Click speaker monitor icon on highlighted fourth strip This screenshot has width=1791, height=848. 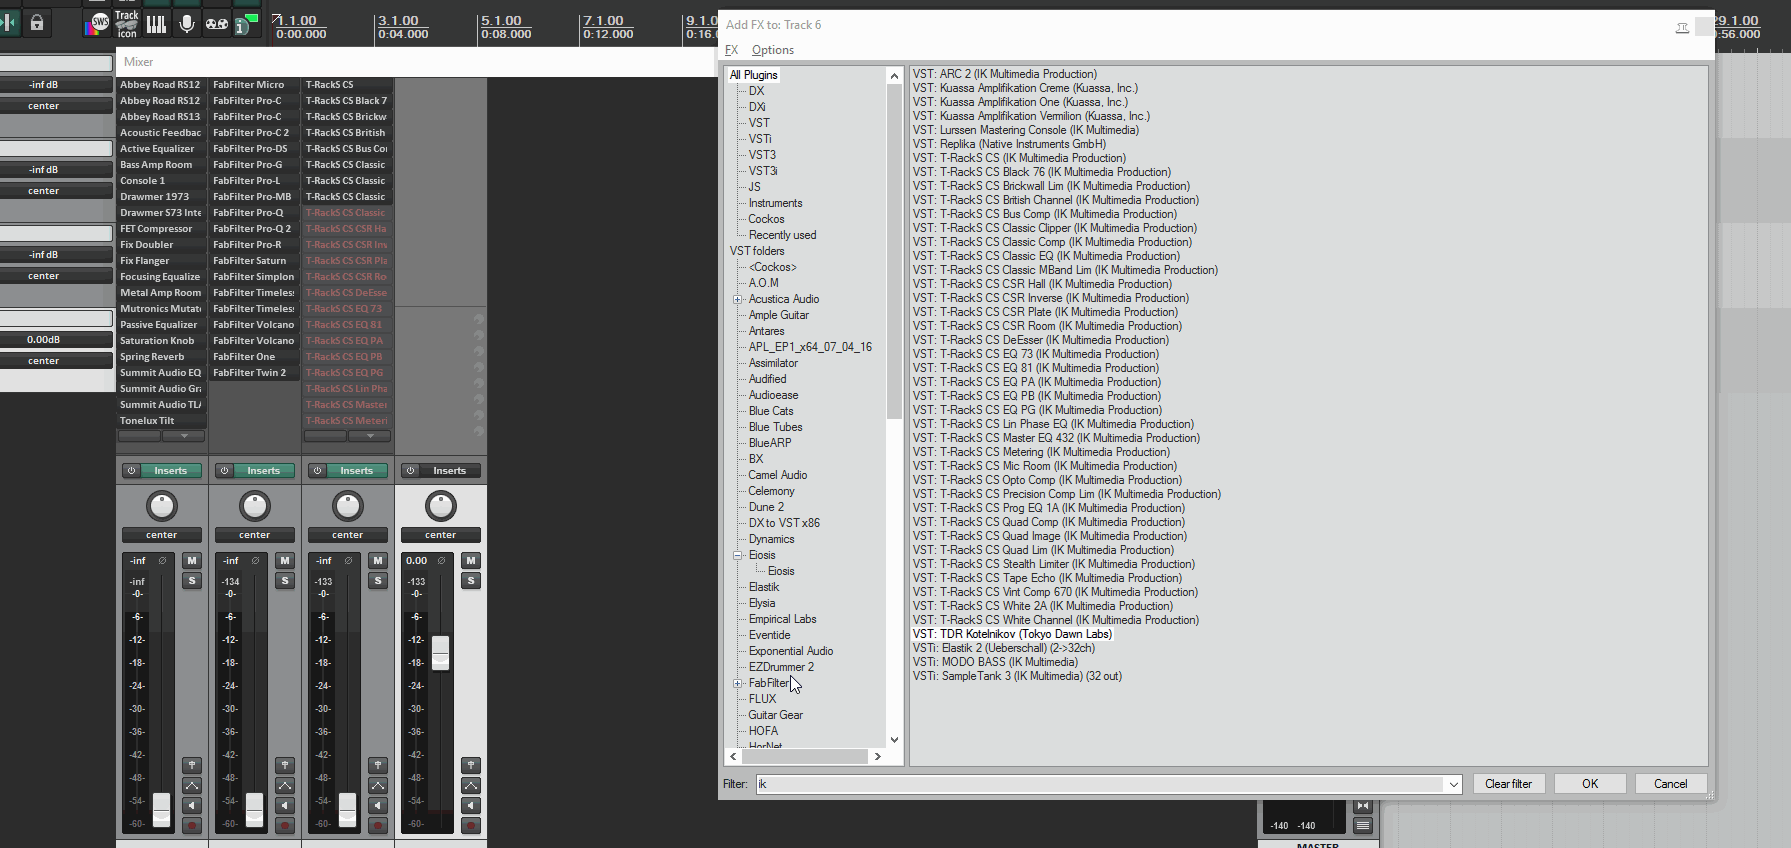(x=471, y=805)
